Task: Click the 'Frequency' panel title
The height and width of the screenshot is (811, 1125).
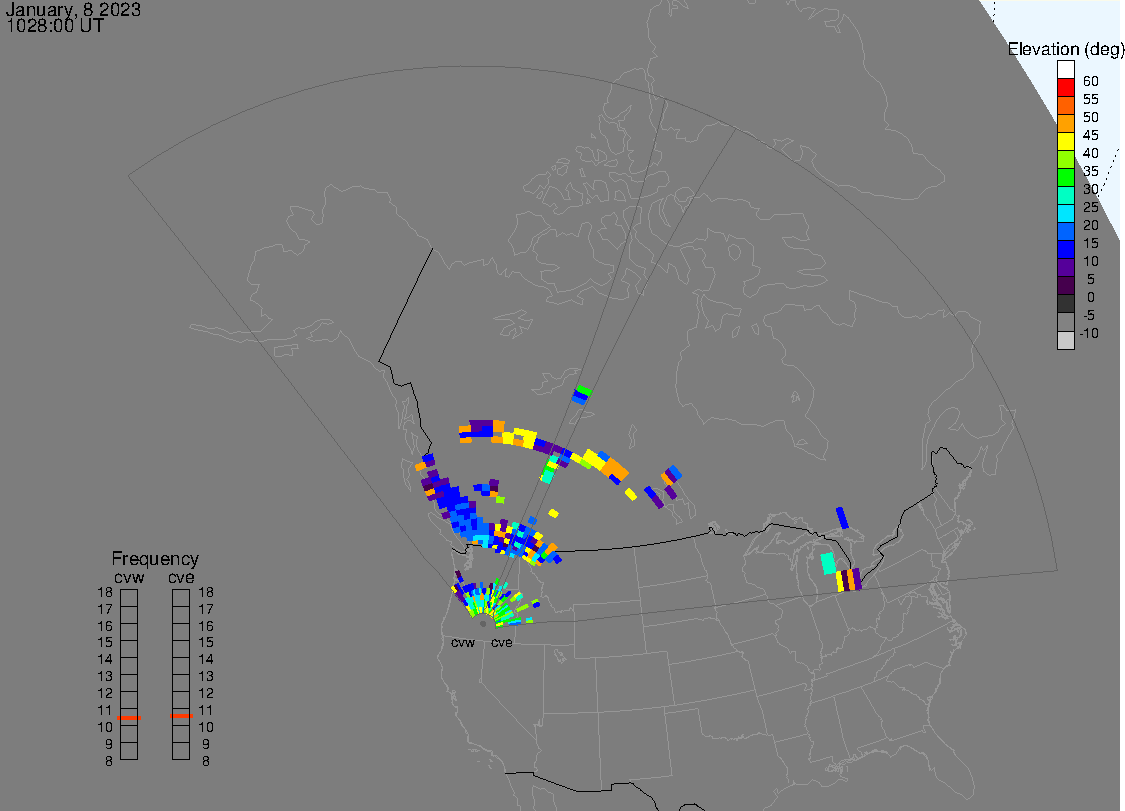Action: (x=155, y=558)
